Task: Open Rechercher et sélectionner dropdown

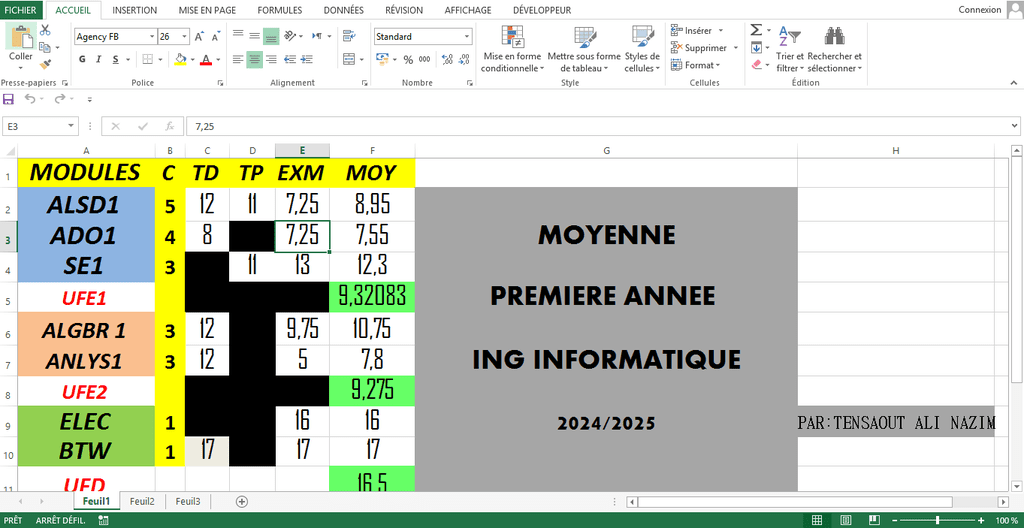Action: [835, 49]
